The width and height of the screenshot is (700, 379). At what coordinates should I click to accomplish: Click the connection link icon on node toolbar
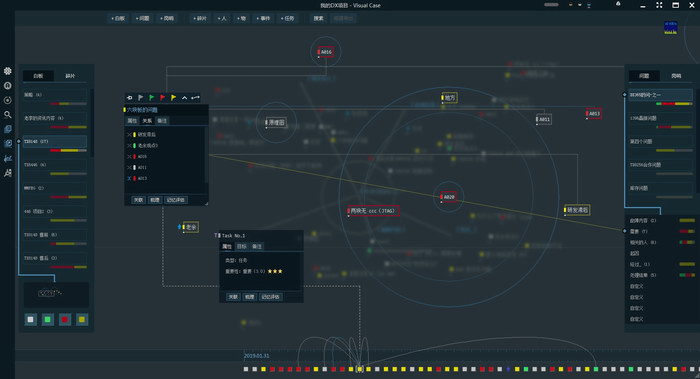196,97
